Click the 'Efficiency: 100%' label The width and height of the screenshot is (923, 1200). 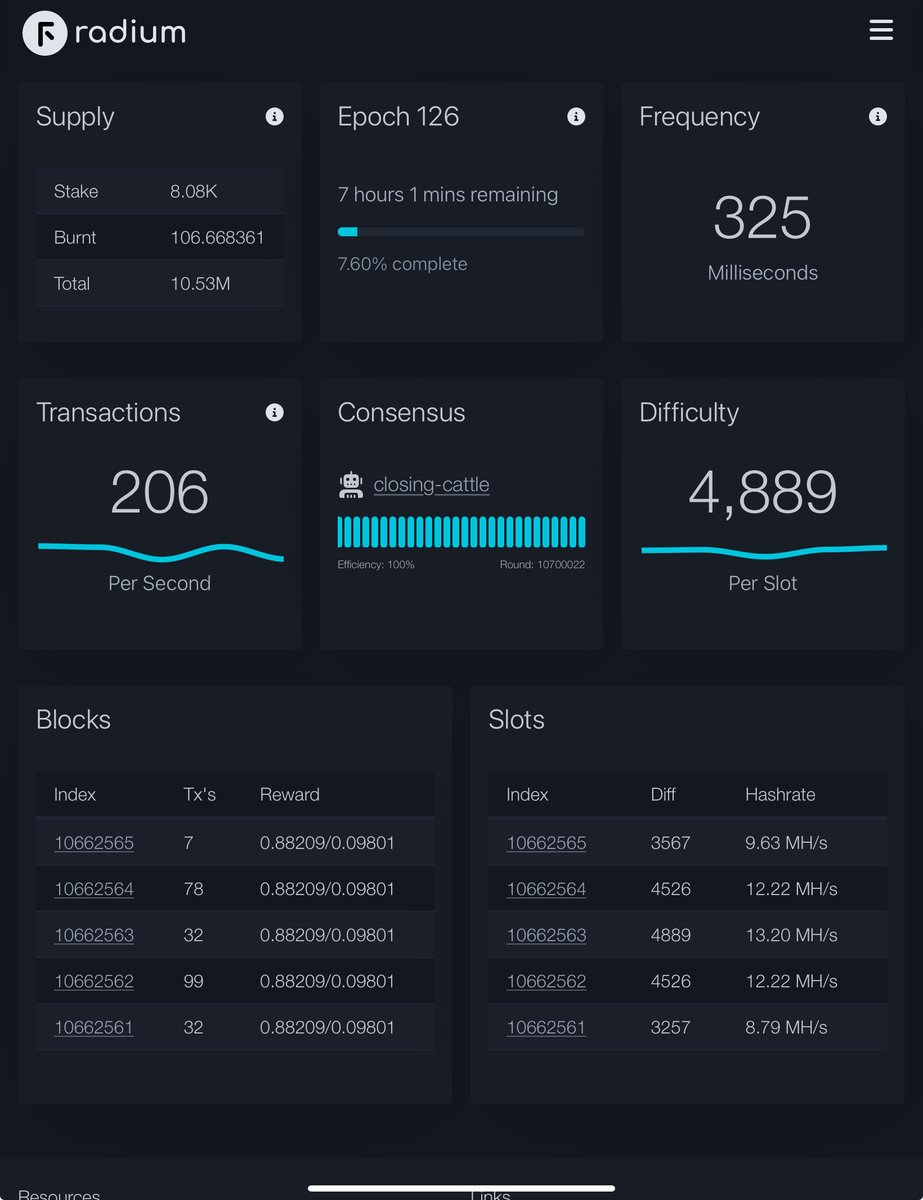tap(376, 565)
